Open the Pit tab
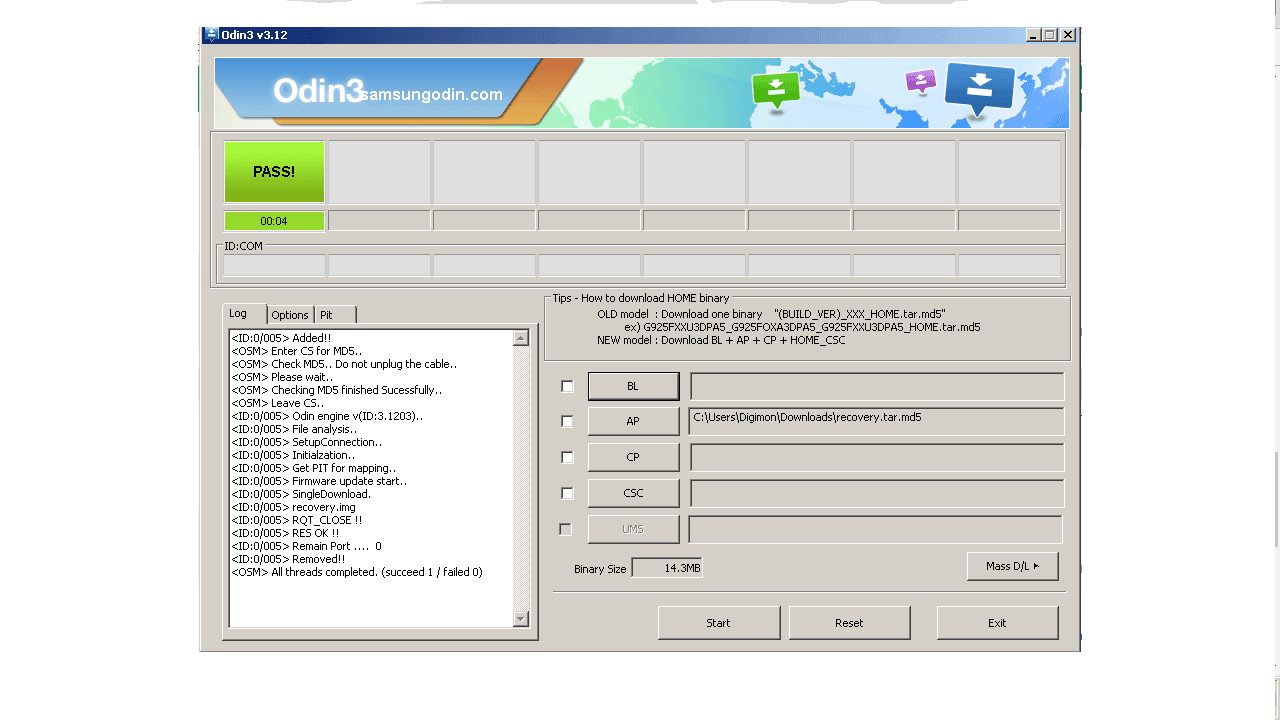1280x720 pixels. click(x=335, y=315)
